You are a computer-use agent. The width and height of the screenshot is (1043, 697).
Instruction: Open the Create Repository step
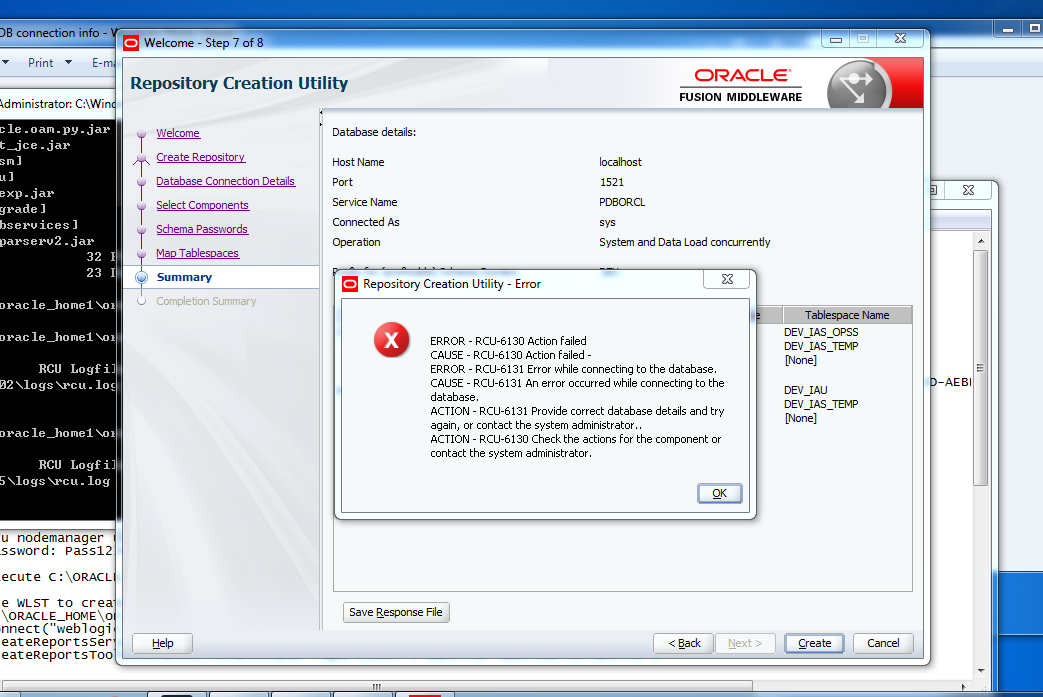pyautogui.click(x=200, y=157)
